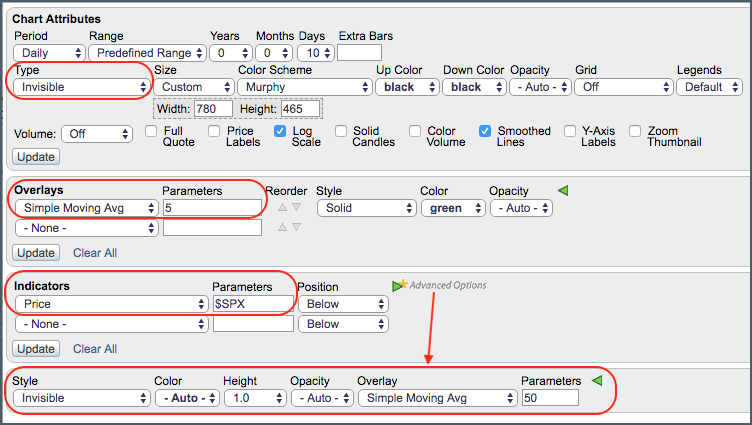Move Simple Moving Avg overlay down

[x=295, y=208]
